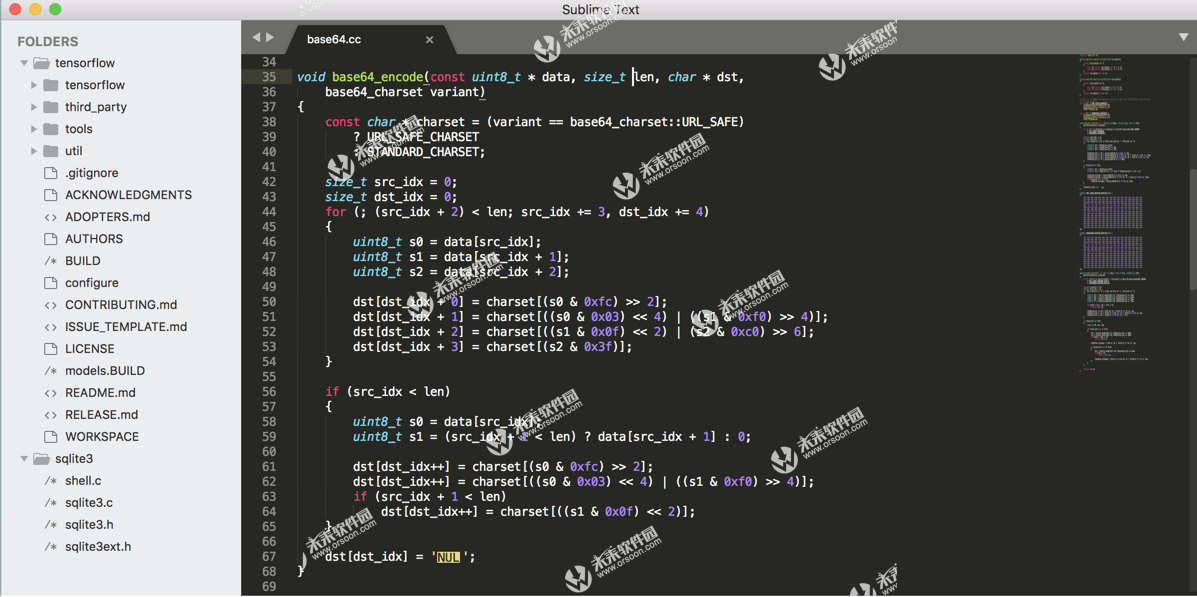Click the .gitignore file icon

tap(51, 173)
